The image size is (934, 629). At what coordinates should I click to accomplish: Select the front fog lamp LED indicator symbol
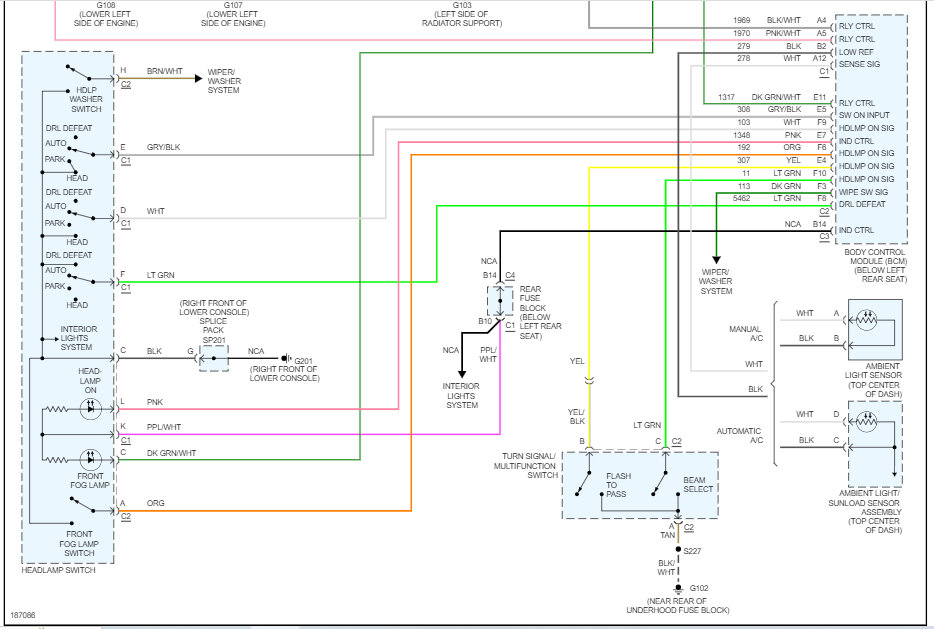(x=91, y=459)
